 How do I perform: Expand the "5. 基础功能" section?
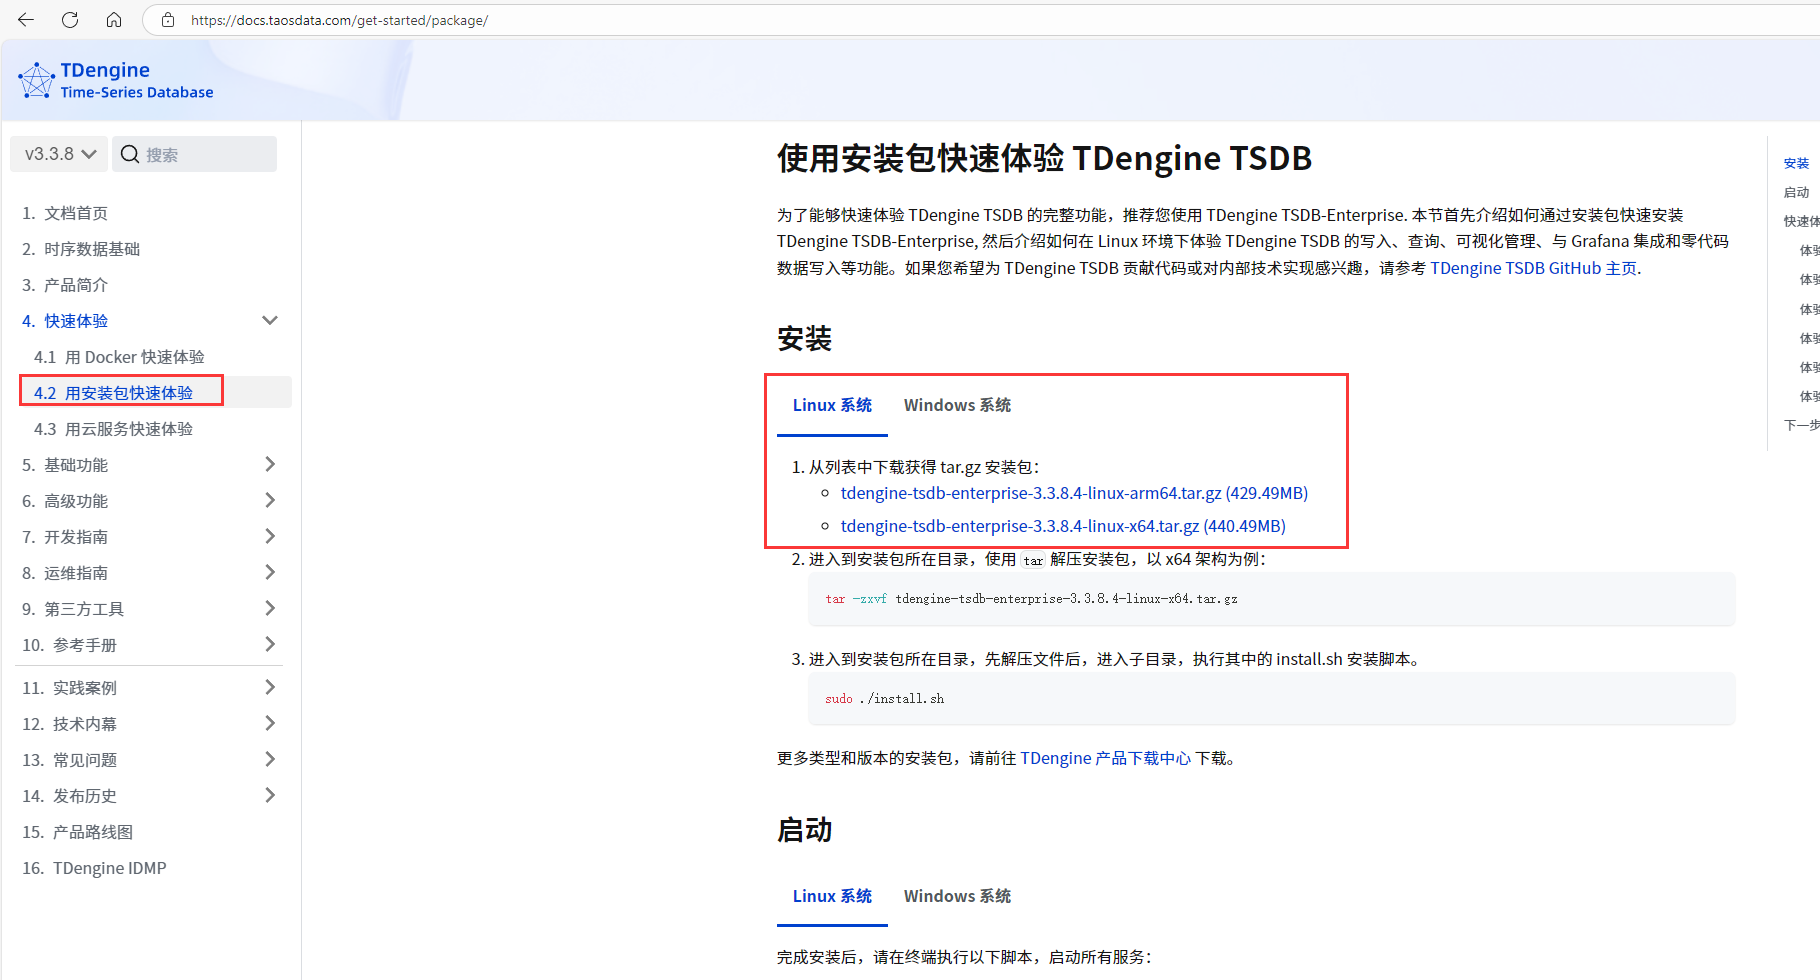(x=269, y=464)
